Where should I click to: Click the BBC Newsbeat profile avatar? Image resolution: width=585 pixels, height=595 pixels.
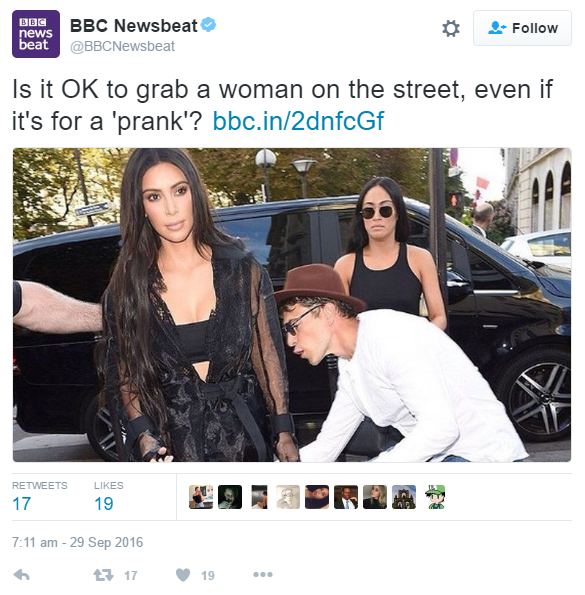[x=36, y=34]
